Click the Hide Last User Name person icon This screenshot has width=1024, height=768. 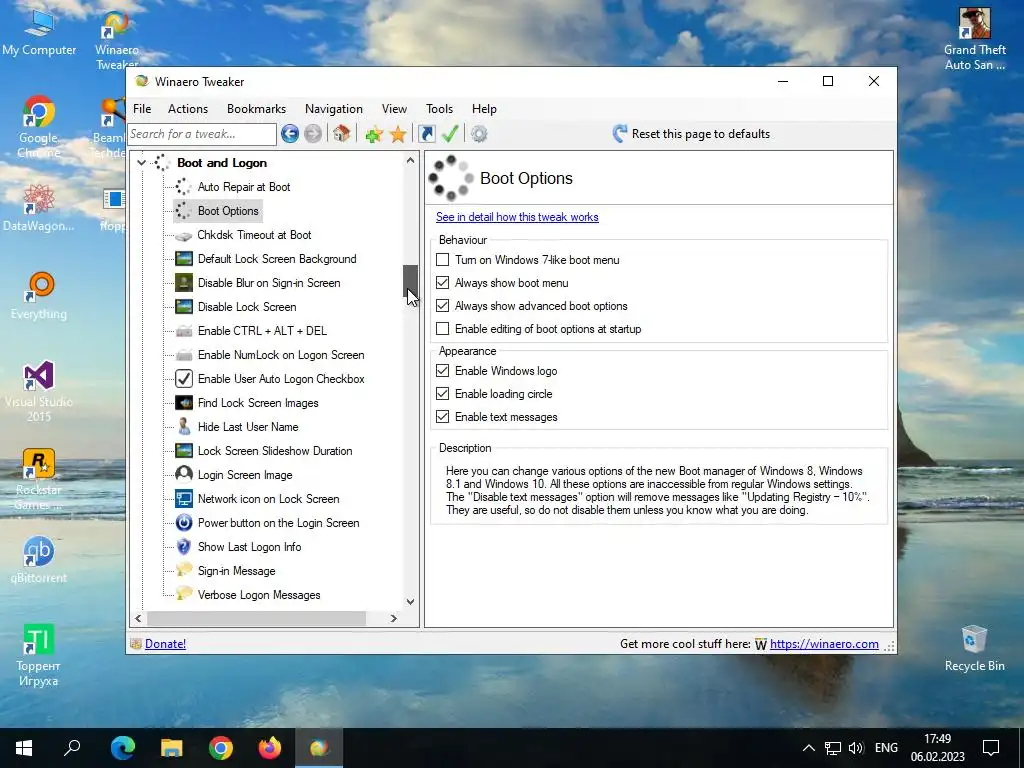click(x=184, y=426)
